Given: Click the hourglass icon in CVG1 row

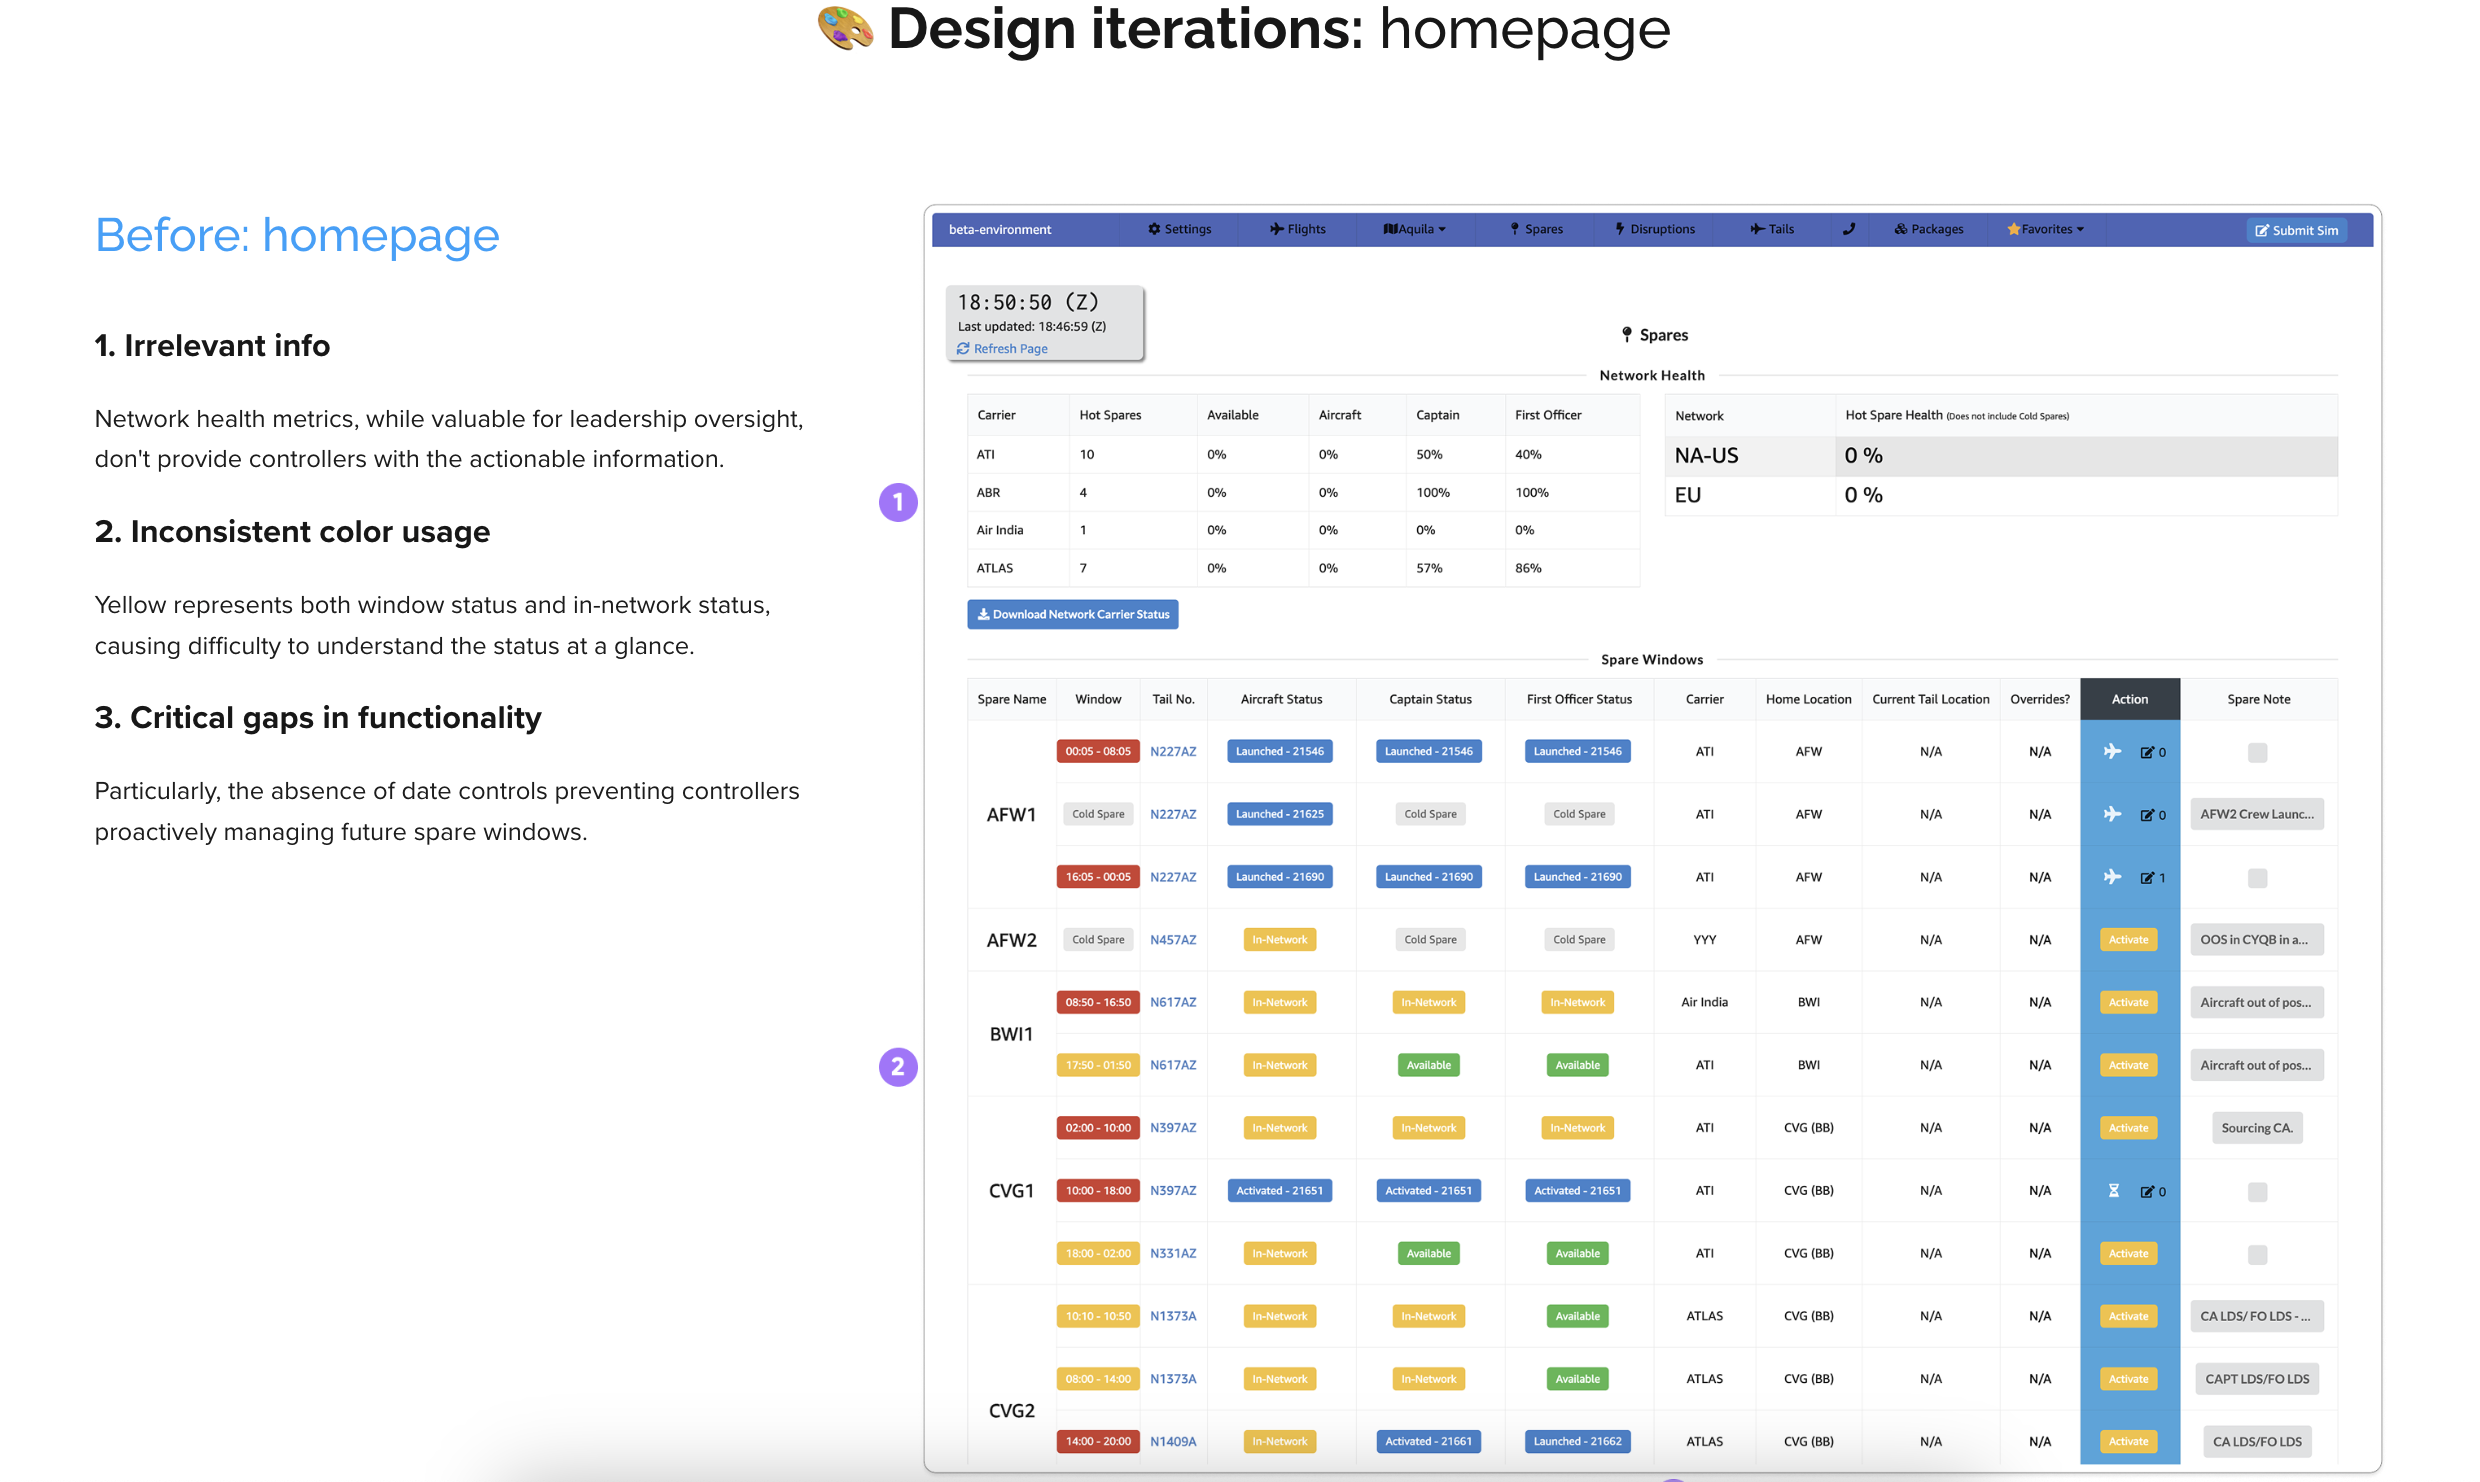Looking at the screenshot, I should click(2113, 1190).
